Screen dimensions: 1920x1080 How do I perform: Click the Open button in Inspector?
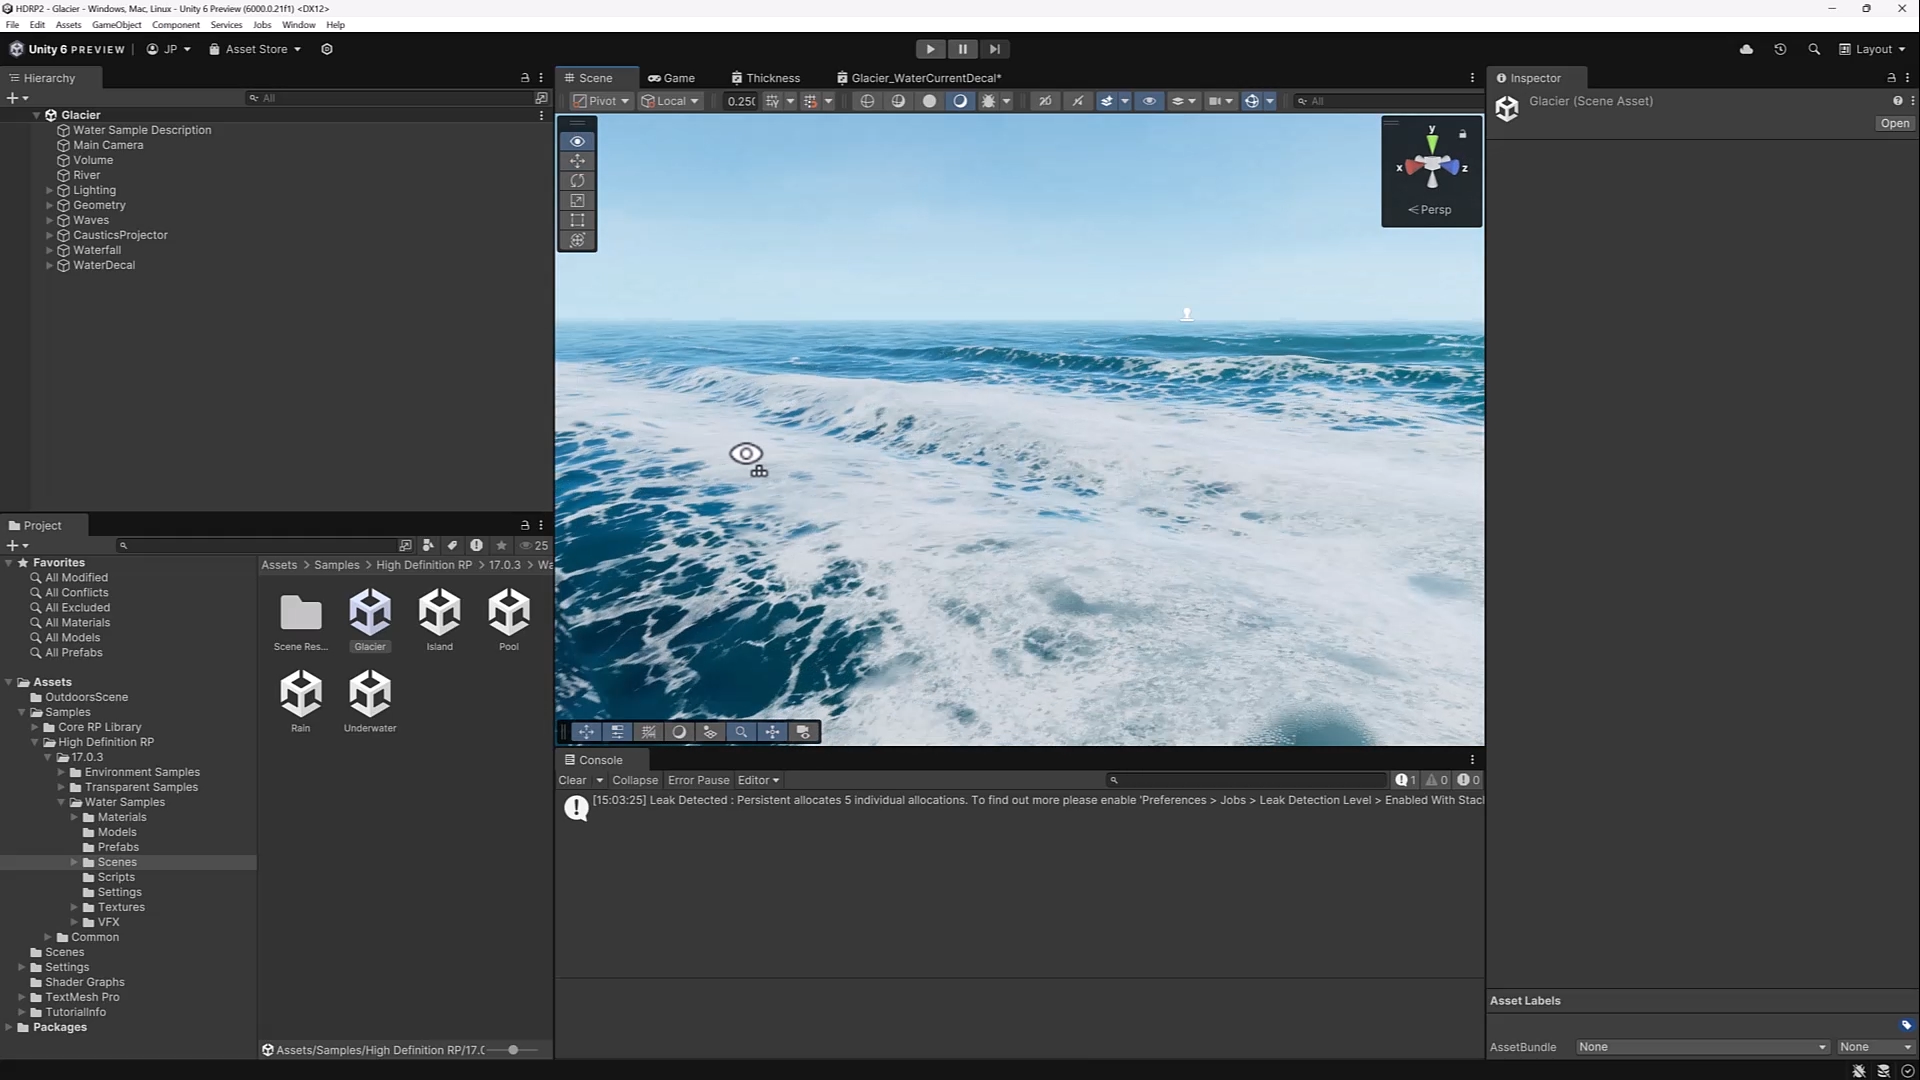1894,123
